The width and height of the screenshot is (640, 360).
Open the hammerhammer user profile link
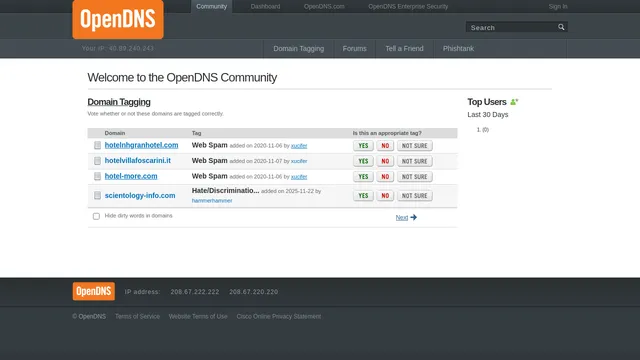pyautogui.click(x=212, y=201)
